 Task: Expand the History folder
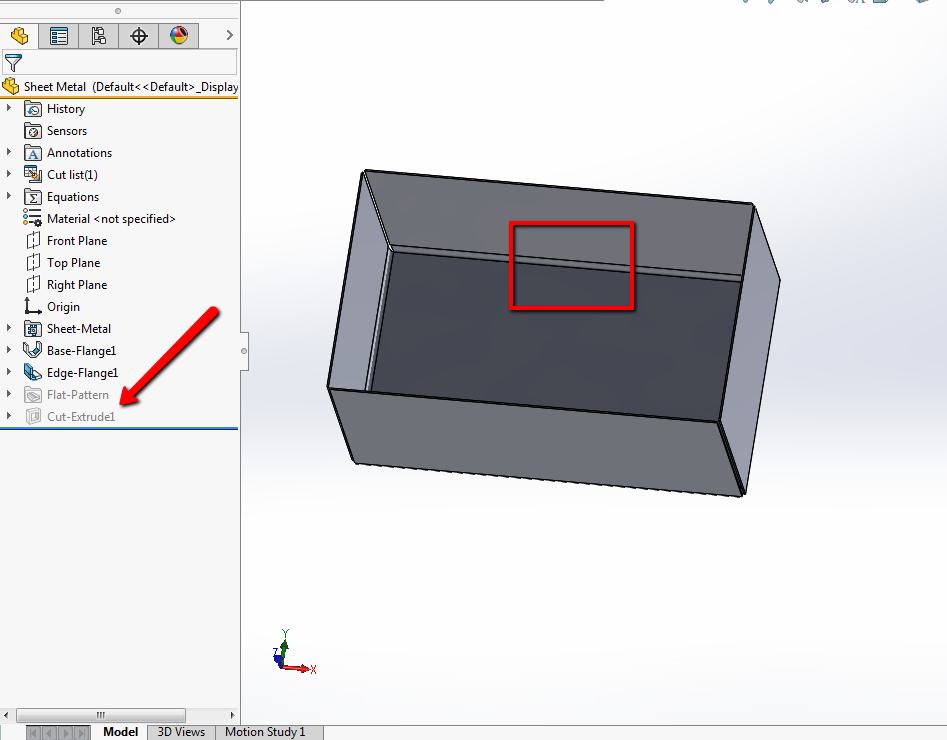tap(8, 109)
